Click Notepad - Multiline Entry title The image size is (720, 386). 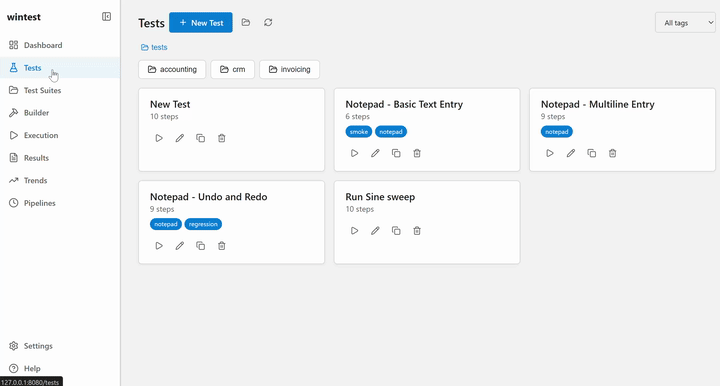(x=597, y=104)
